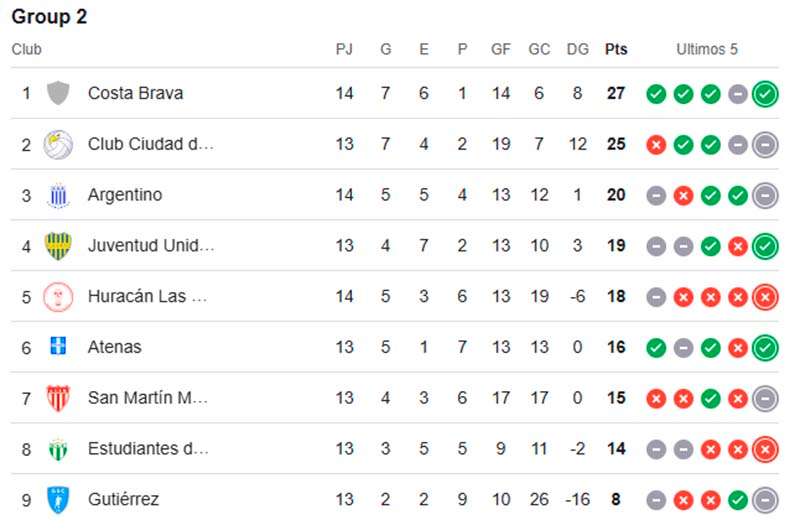Click Costa Brava's most recent win indicator

(x=765, y=94)
